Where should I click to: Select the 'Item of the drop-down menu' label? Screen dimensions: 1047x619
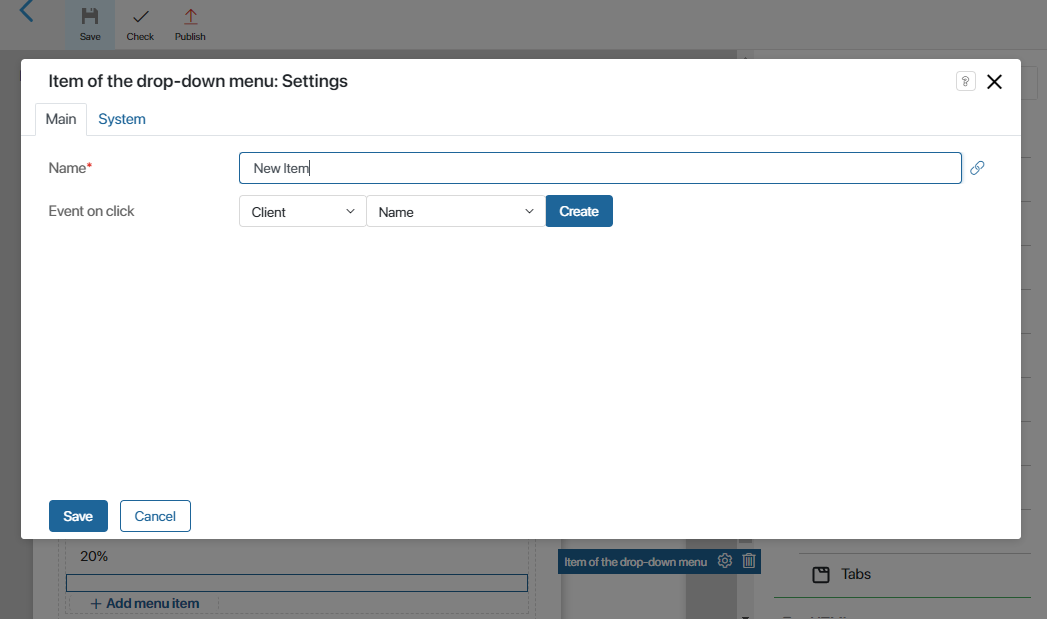(635, 562)
